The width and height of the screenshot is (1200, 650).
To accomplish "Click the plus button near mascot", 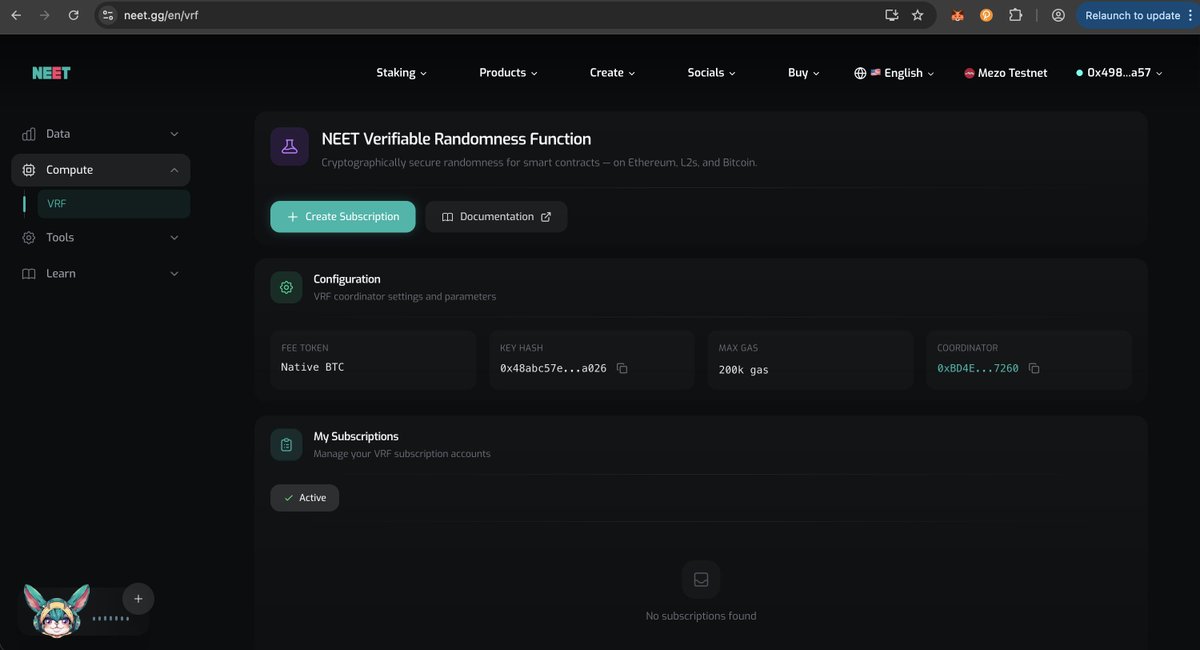I will (x=138, y=599).
